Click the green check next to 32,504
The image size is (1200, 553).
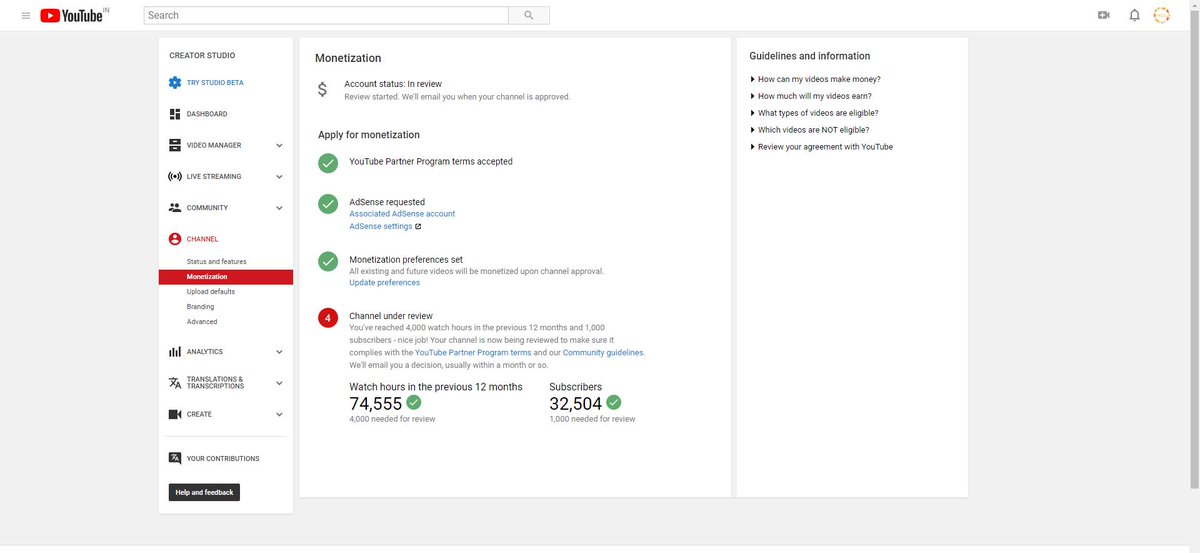[614, 402]
